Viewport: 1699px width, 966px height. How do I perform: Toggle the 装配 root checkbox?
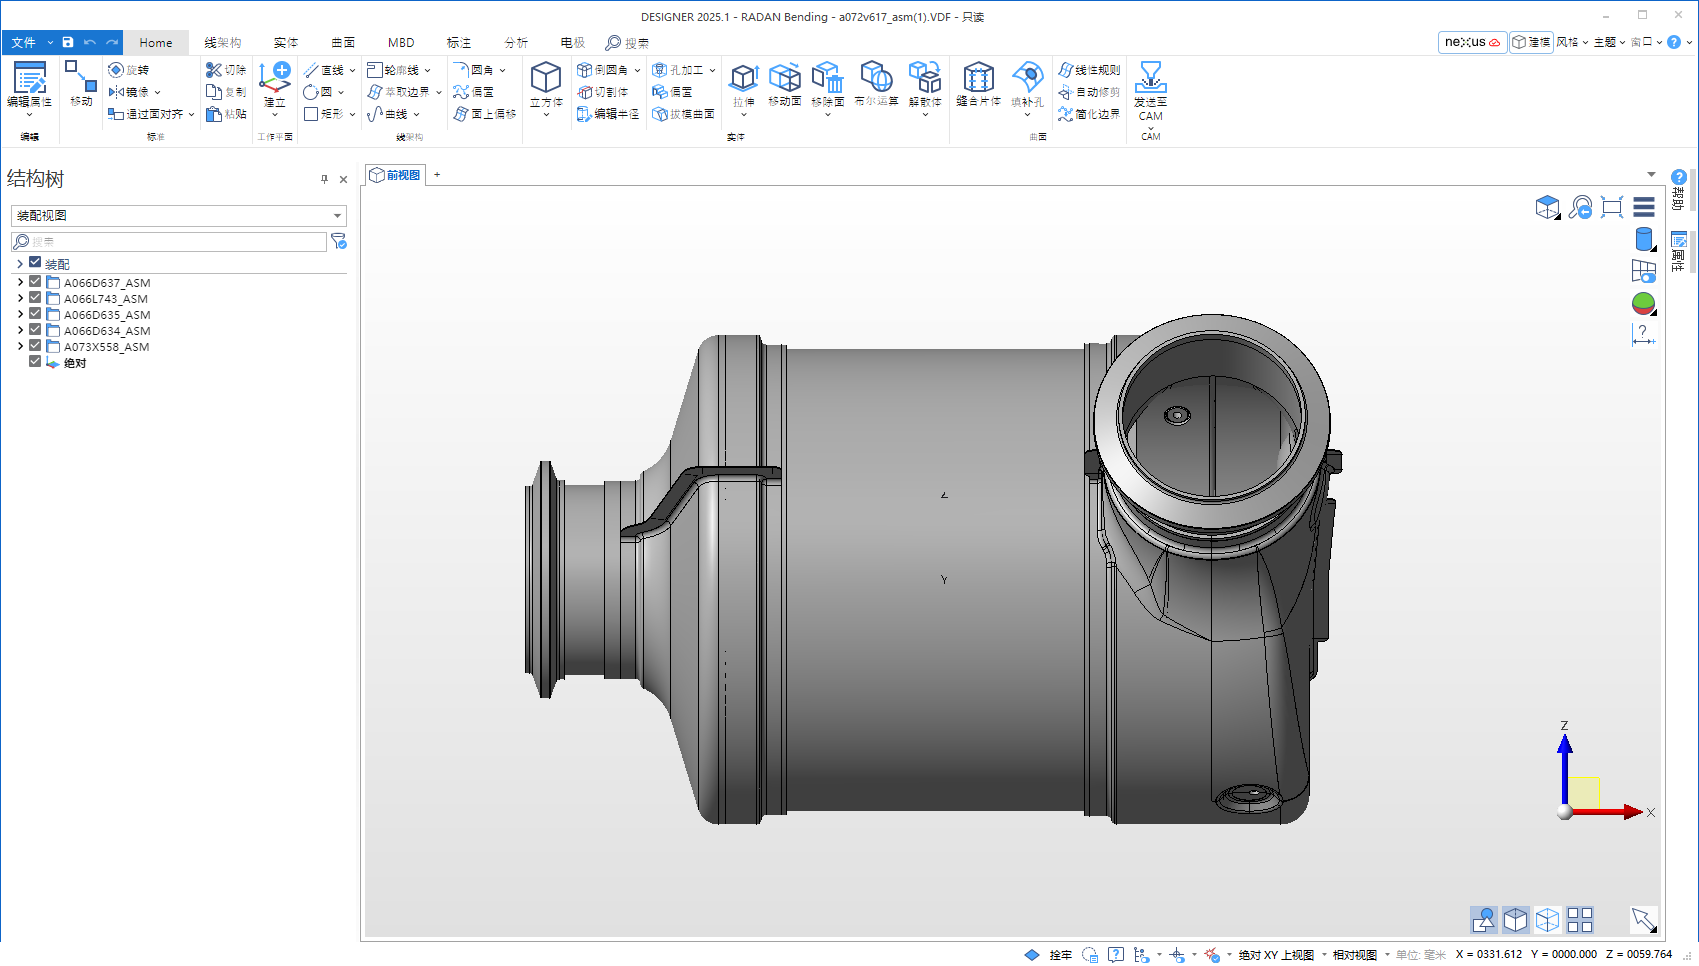[35, 262]
